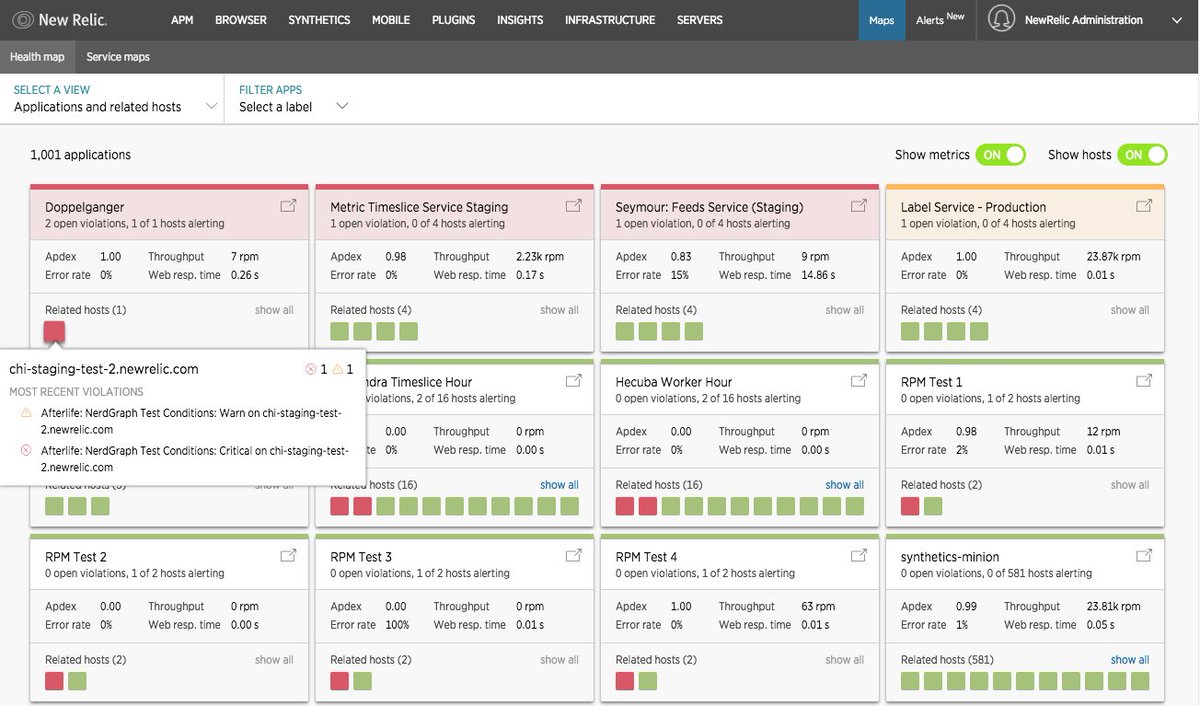Show all hosts for RPM Test 1
The width and height of the screenshot is (1200, 706).
[x=1130, y=485]
